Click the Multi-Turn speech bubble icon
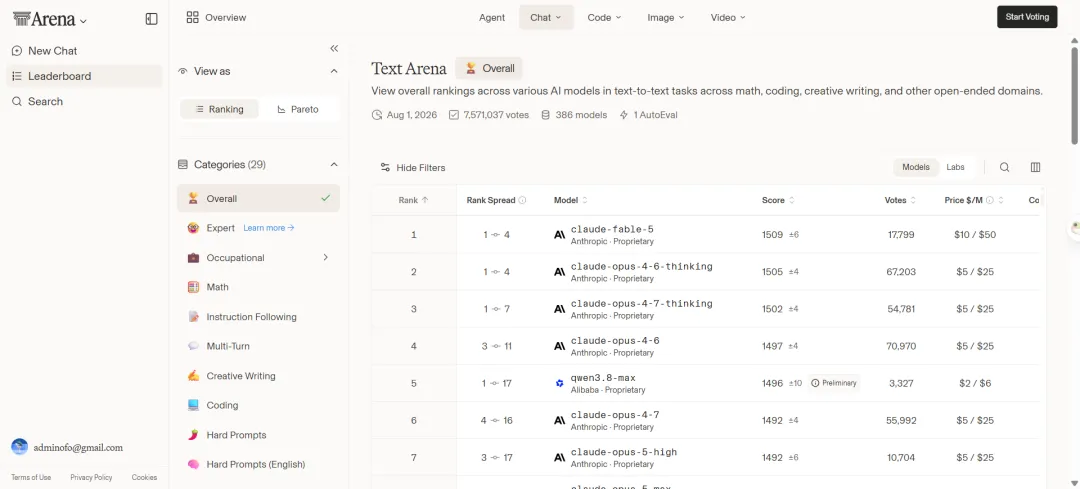1080x489 pixels. [x=194, y=346]
